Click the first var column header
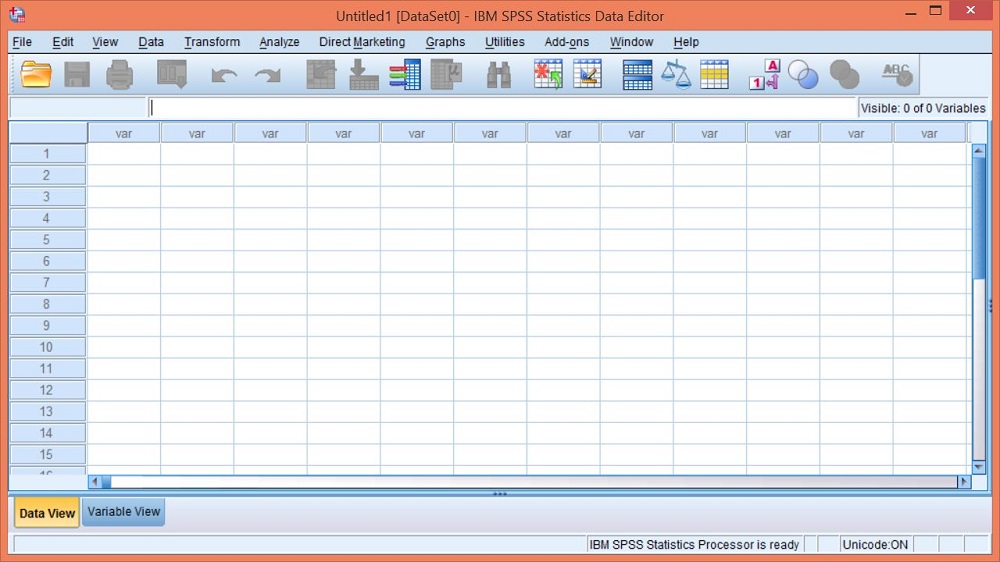Screen dimensions: 1000x562 [x=124, y=133]
